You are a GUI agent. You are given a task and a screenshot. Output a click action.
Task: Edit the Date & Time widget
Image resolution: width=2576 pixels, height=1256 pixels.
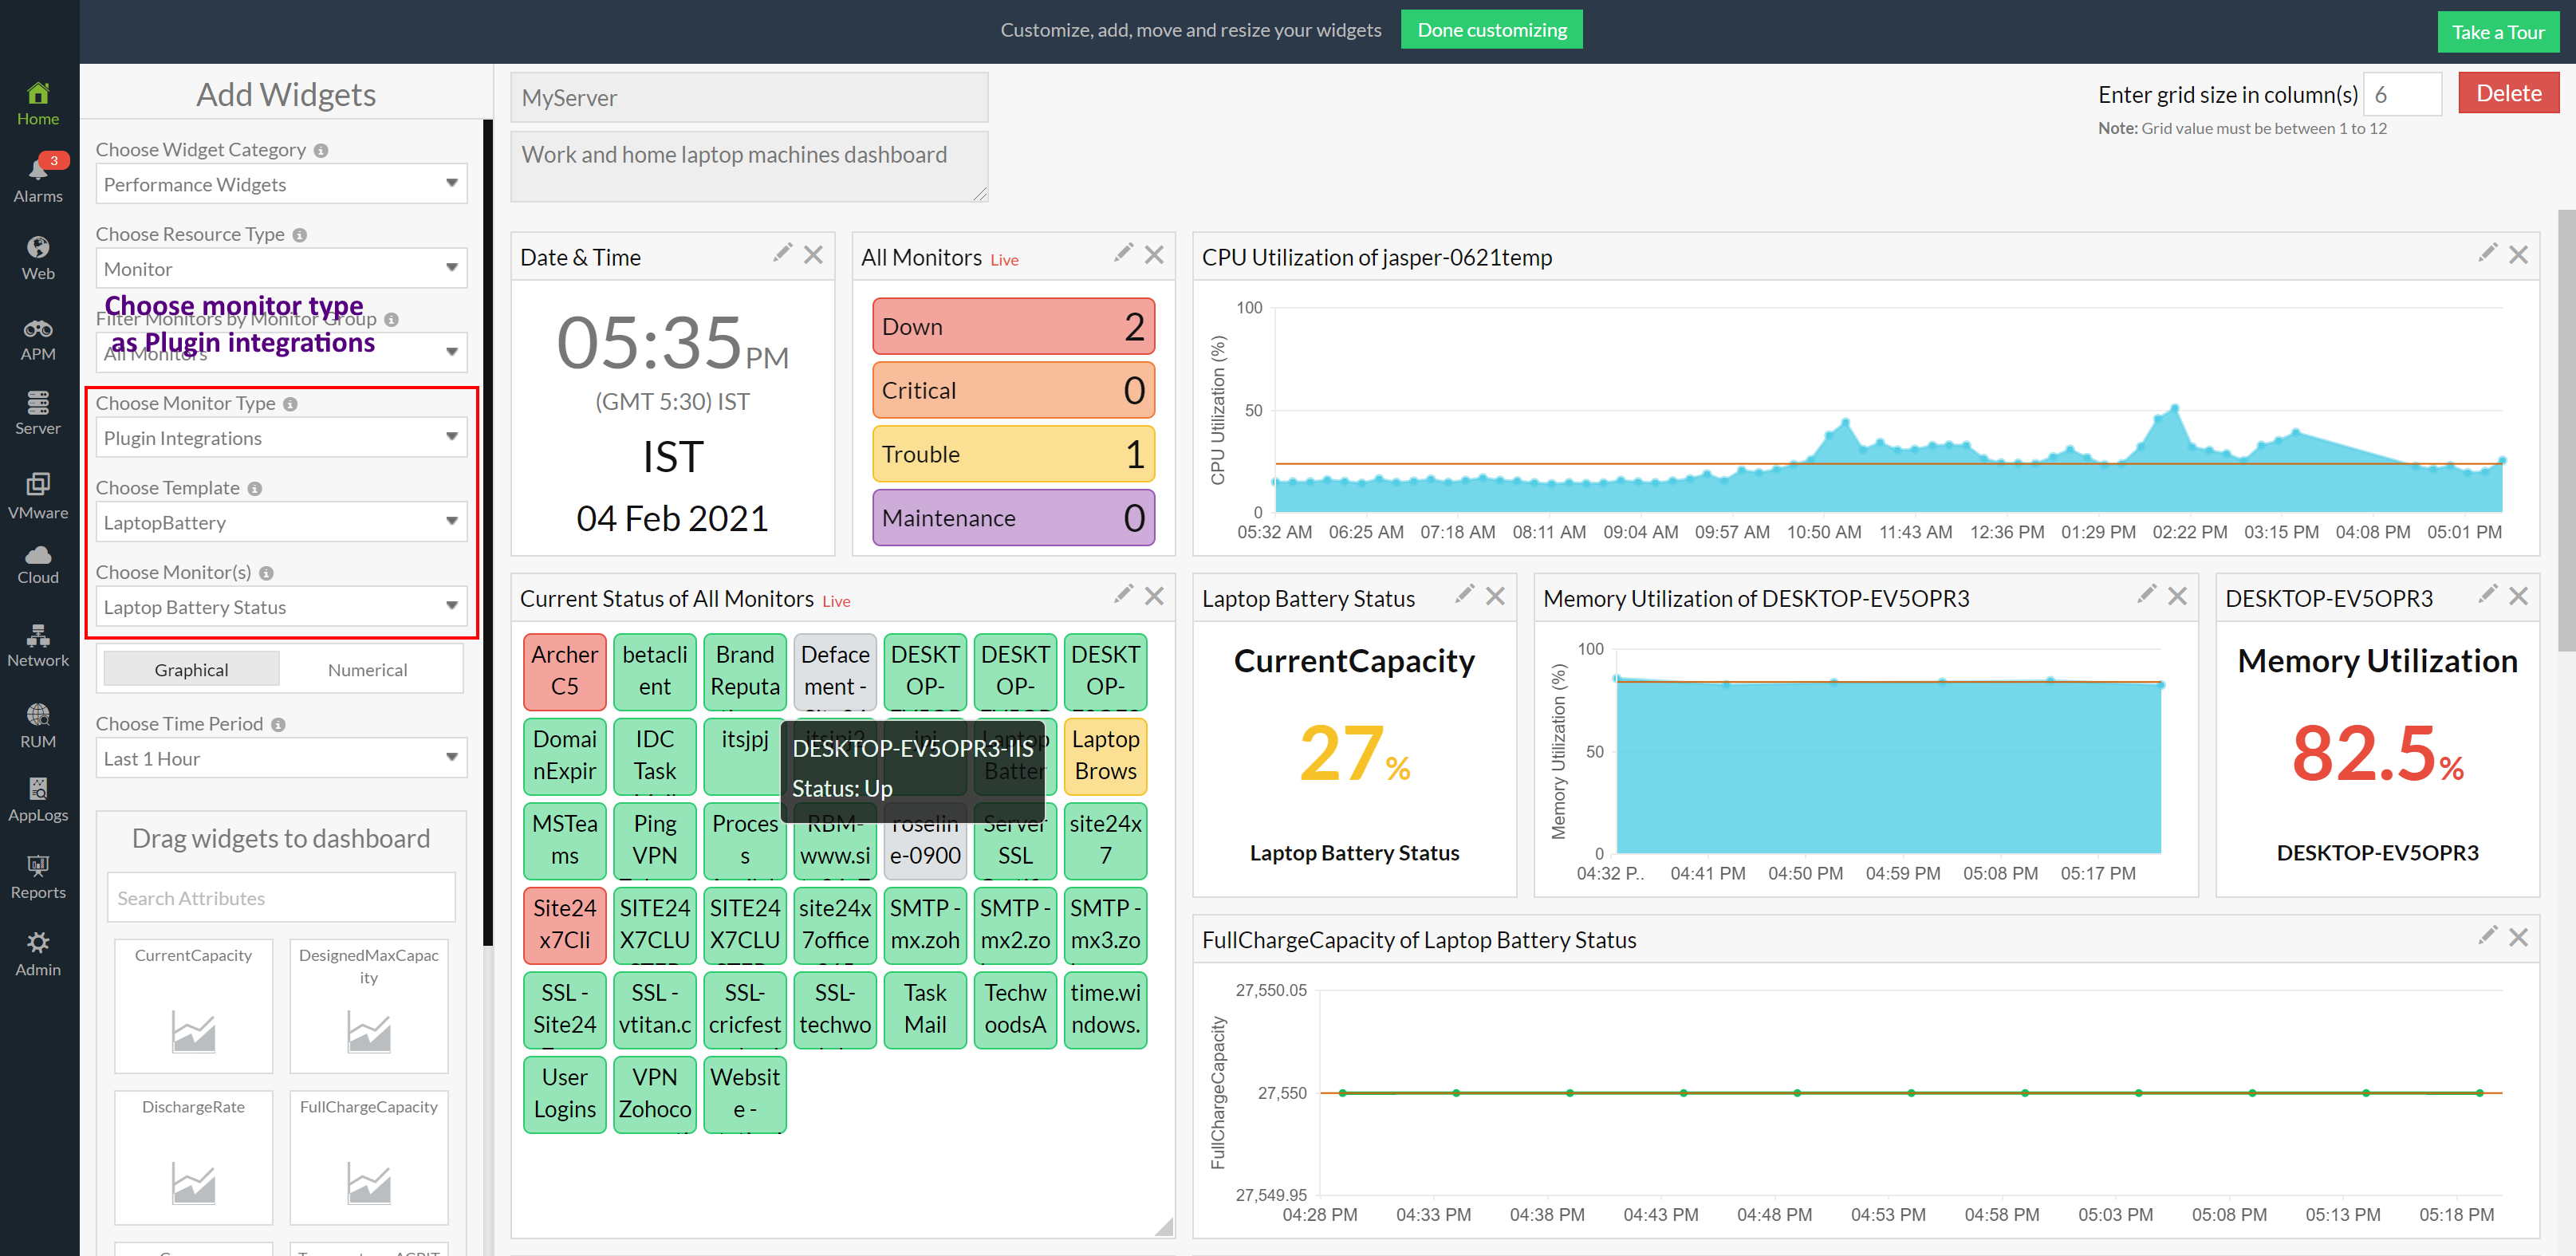782,253
